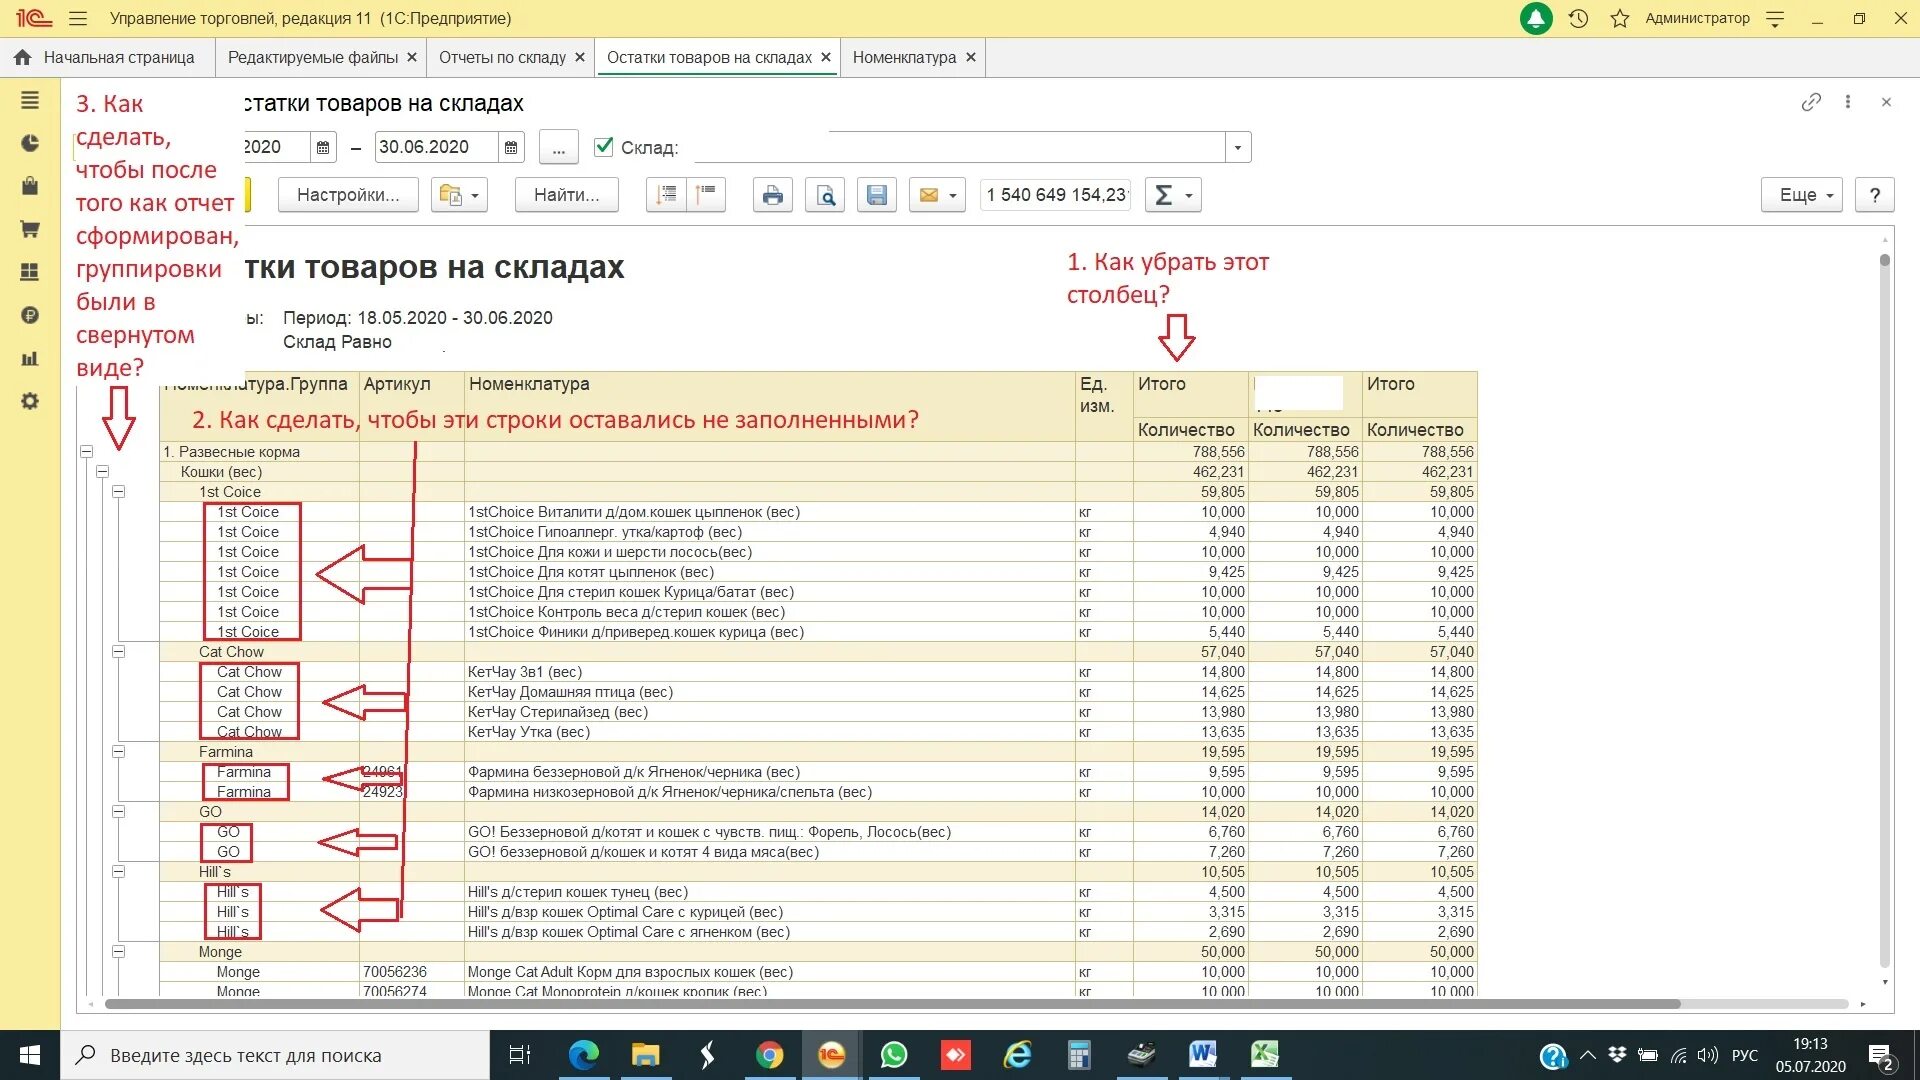
Task: Open history clock icon in title bar
Action: pyautogui.click(x=1578, y=18)
